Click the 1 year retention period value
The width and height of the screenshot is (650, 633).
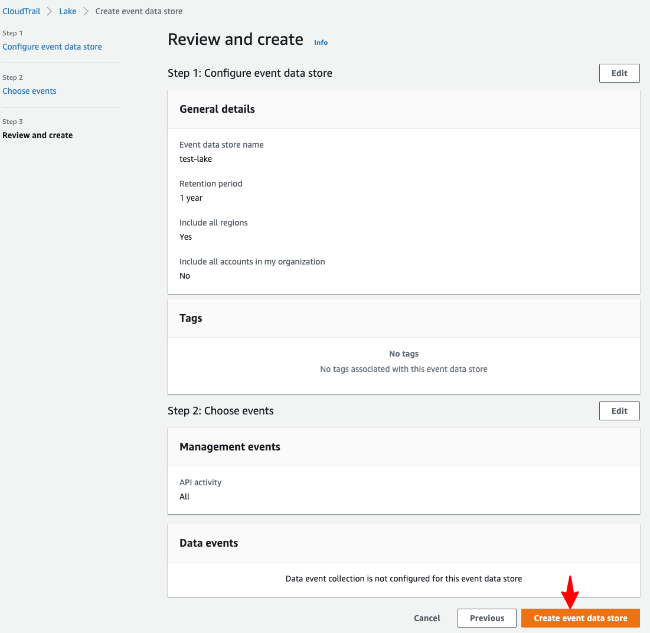coord(191,198)
